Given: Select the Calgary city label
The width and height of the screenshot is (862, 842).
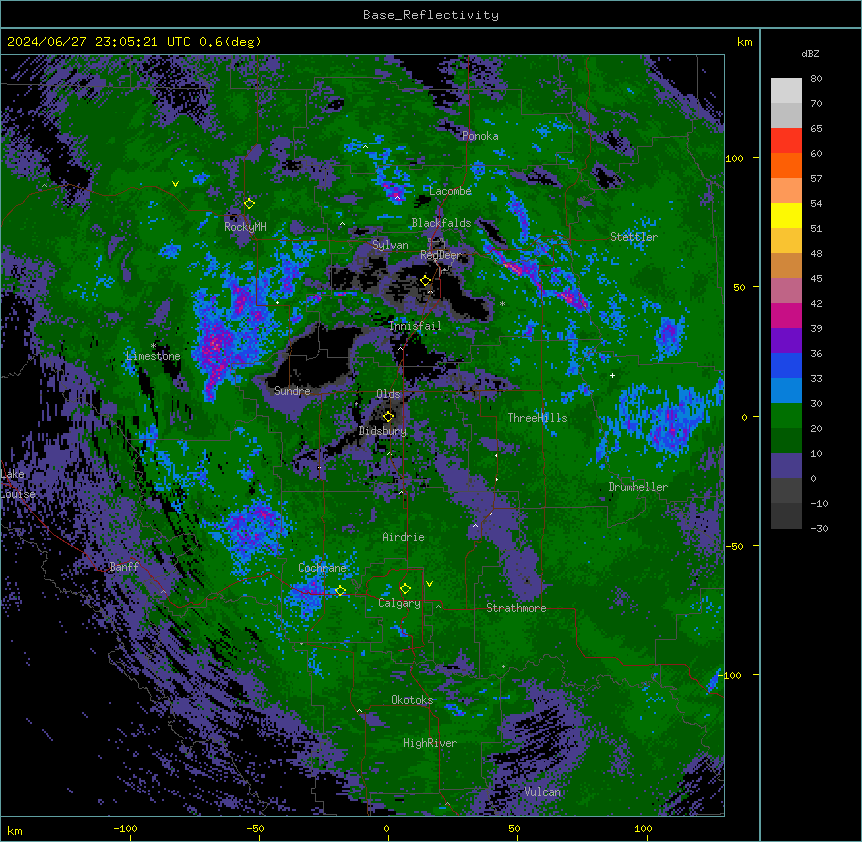Looking at the screenshot, I should pyautogui.click(x=399, y=603).
